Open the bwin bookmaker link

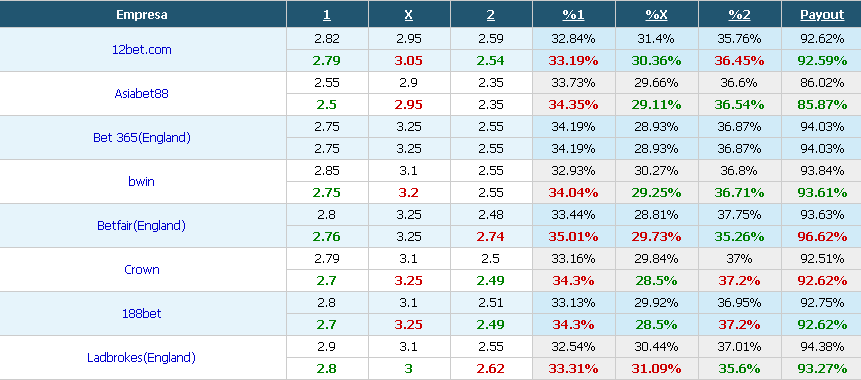tap(142, 181)
